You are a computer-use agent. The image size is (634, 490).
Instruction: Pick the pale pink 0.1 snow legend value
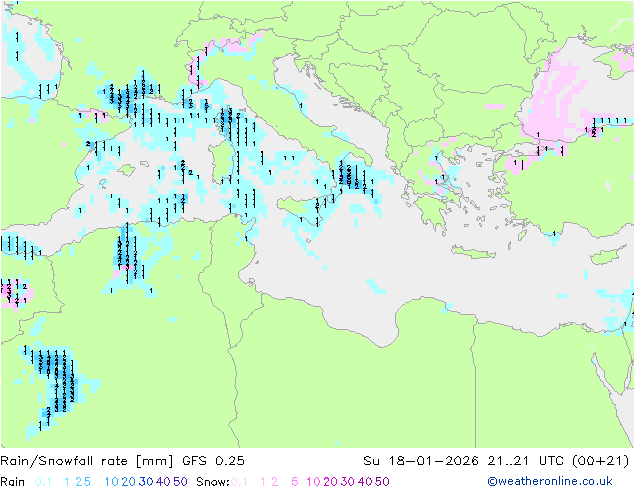coord(239,482)
